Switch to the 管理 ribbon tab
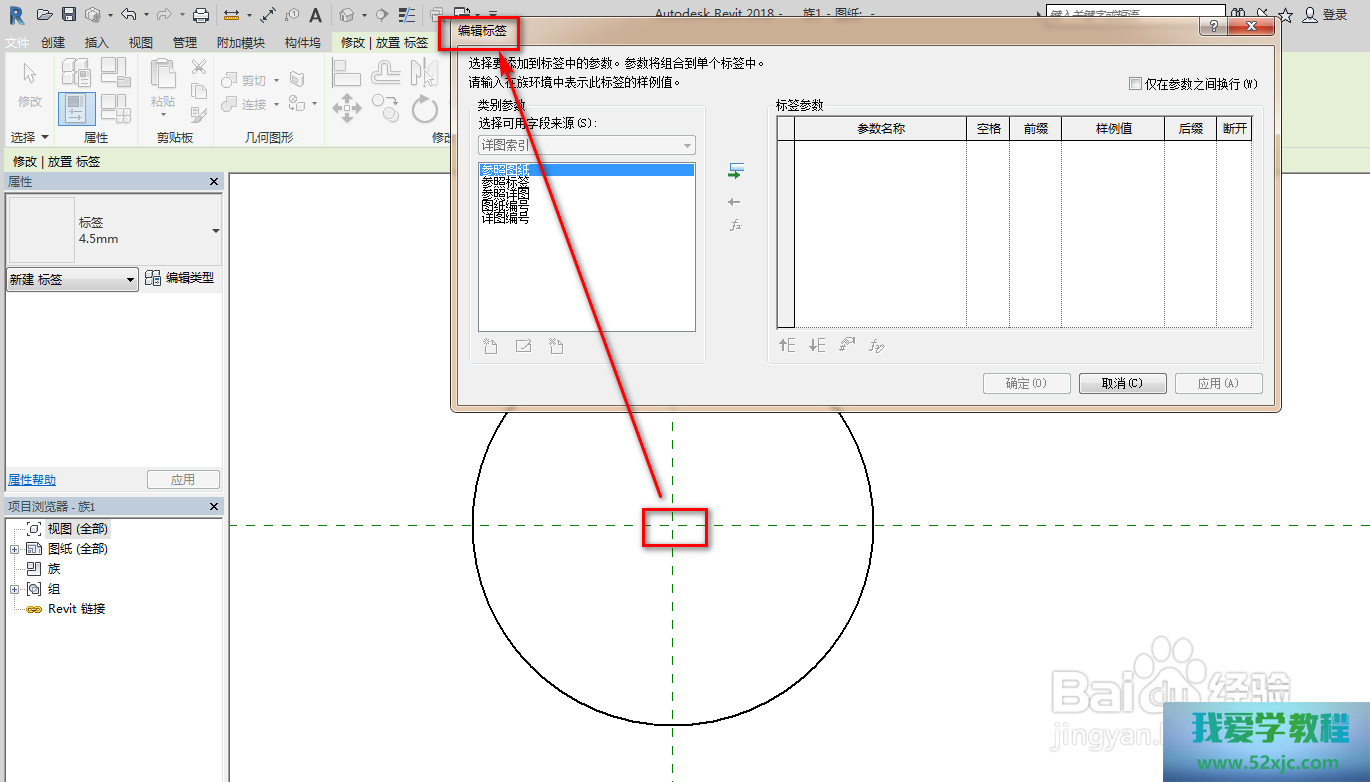The image size is (1370, 782). point(184,43)
